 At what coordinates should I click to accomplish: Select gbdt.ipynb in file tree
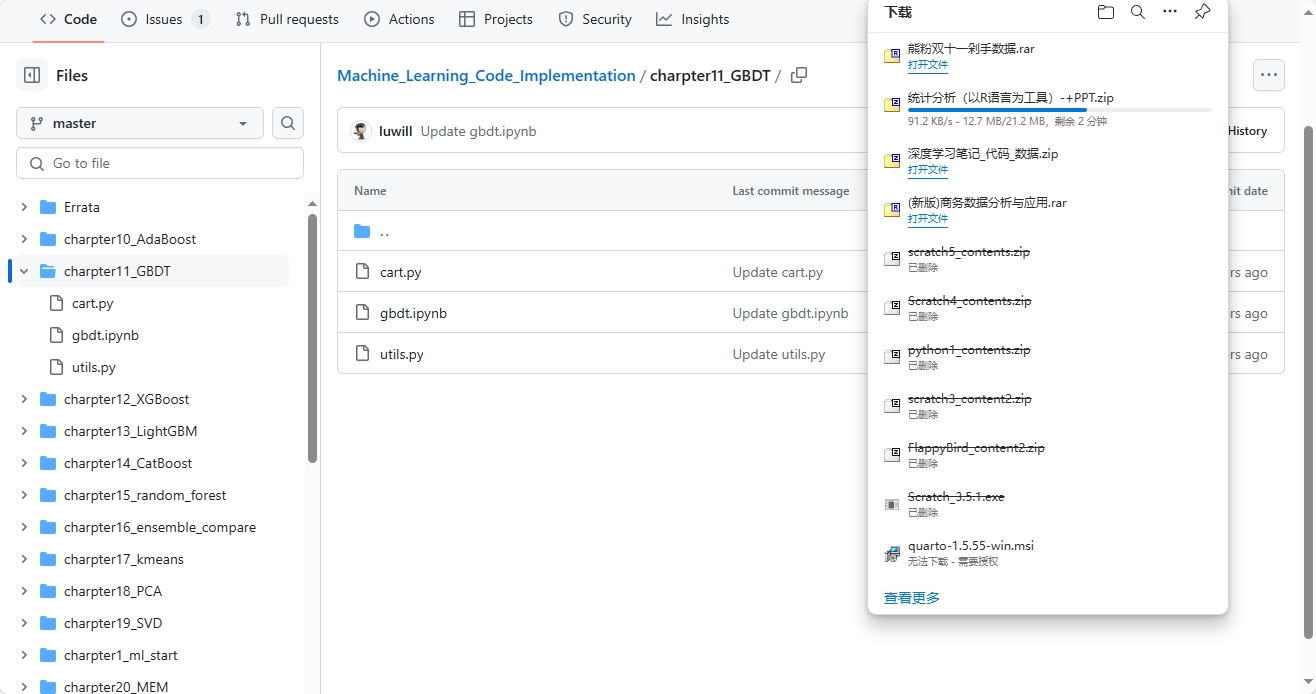click(x=105, y=335)
